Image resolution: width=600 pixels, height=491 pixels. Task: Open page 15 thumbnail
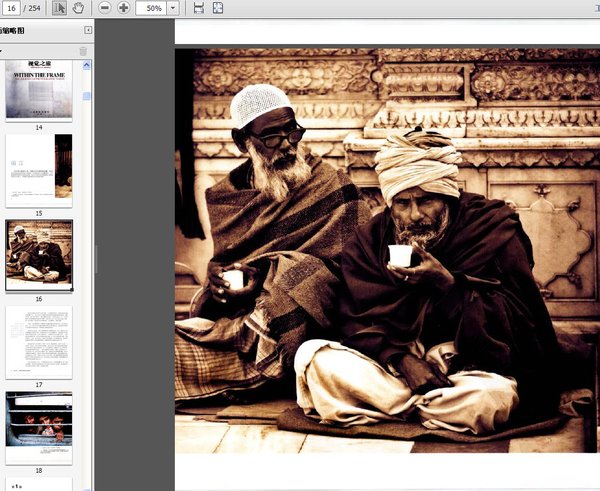(x=39, y=170)
